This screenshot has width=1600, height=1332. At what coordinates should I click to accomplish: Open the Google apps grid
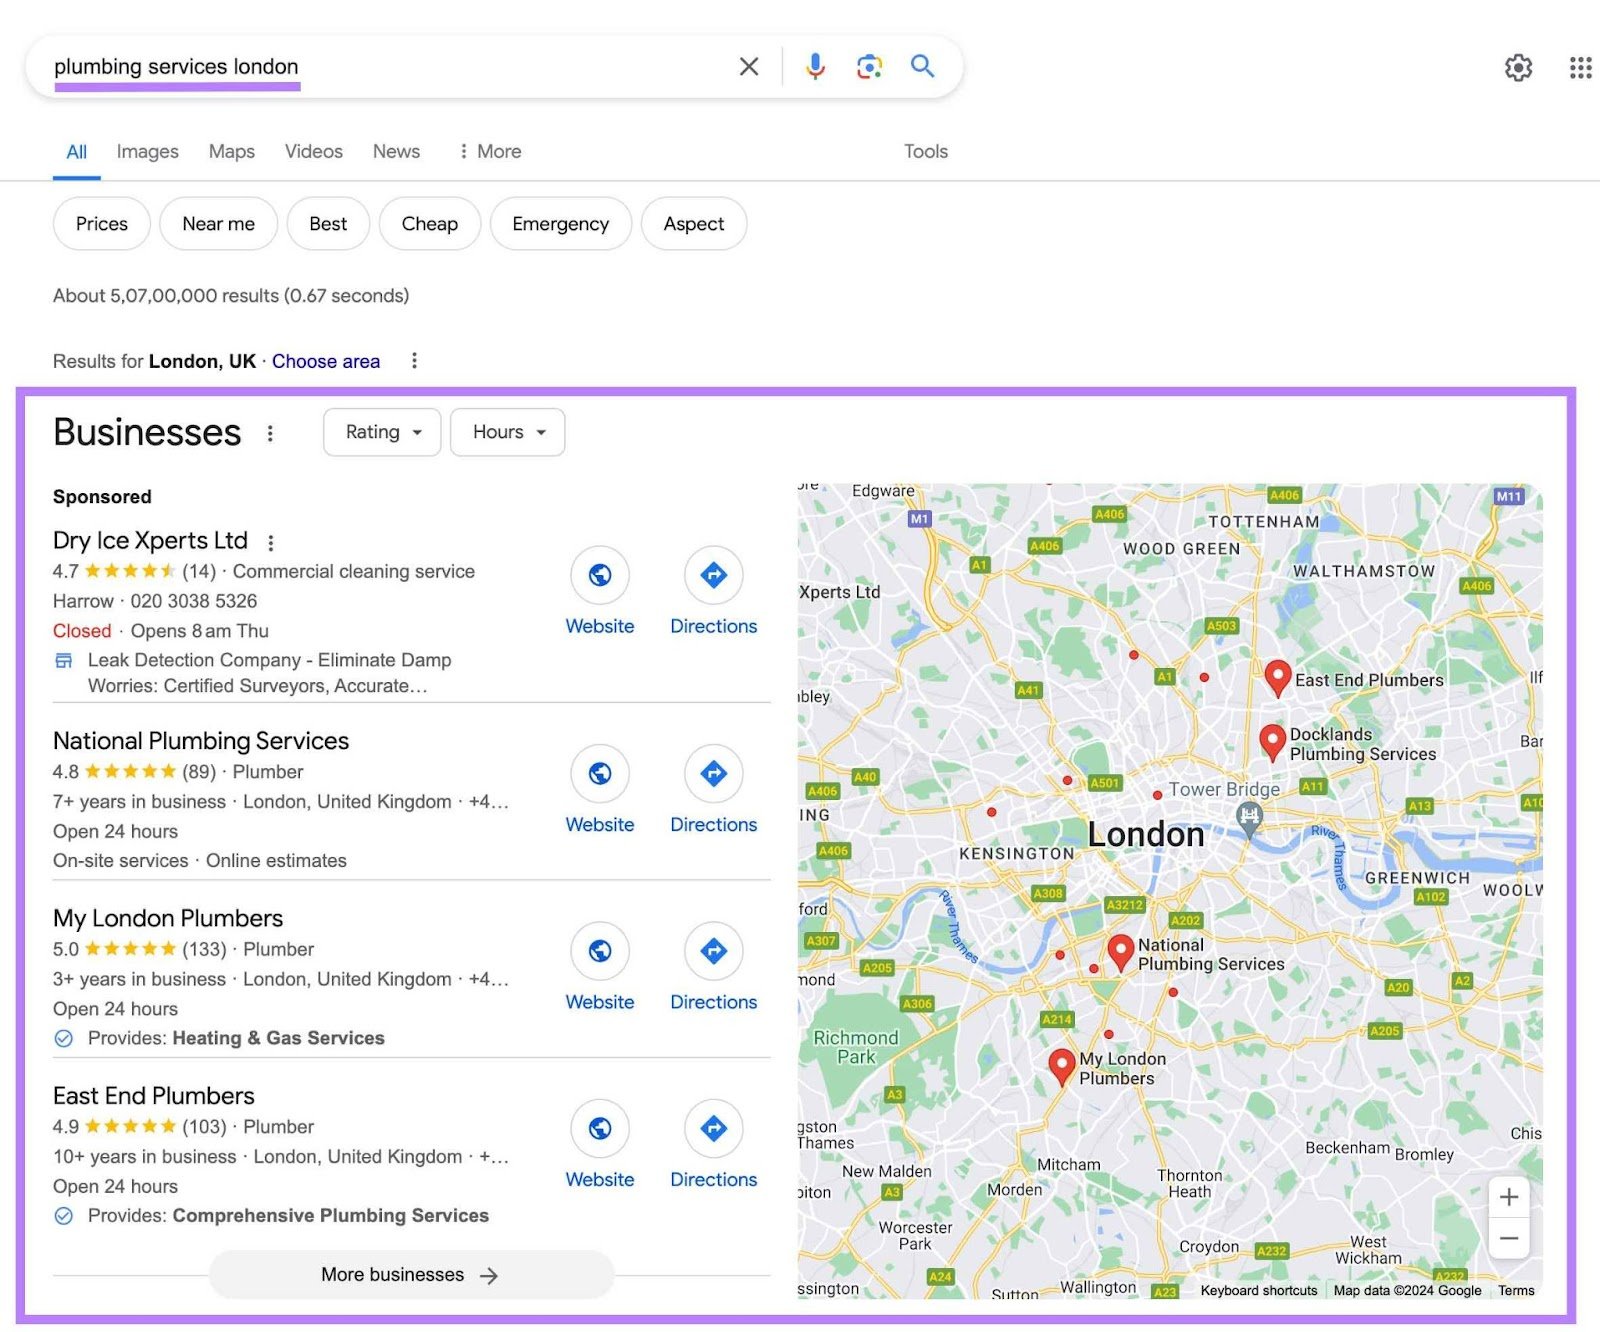1578,68
